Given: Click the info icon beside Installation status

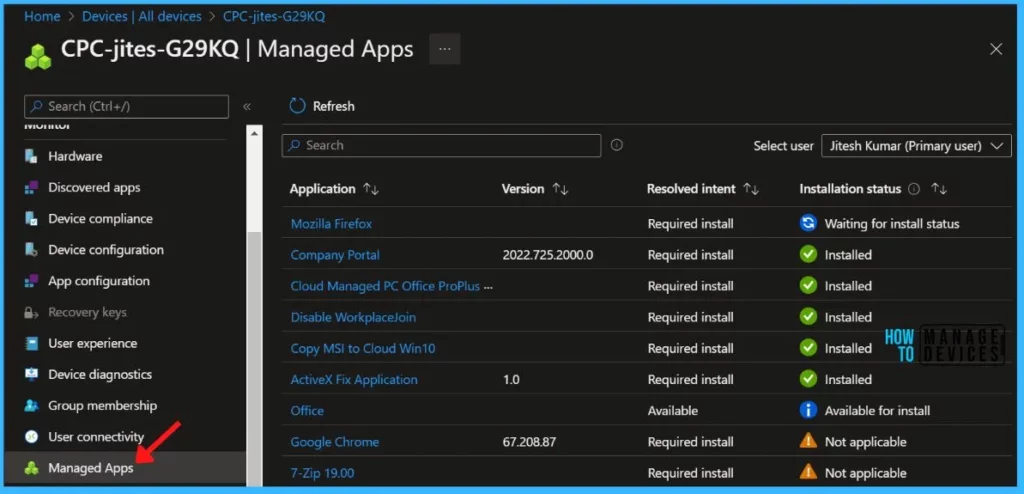Looking at the screenshot, I should point(914,189).
